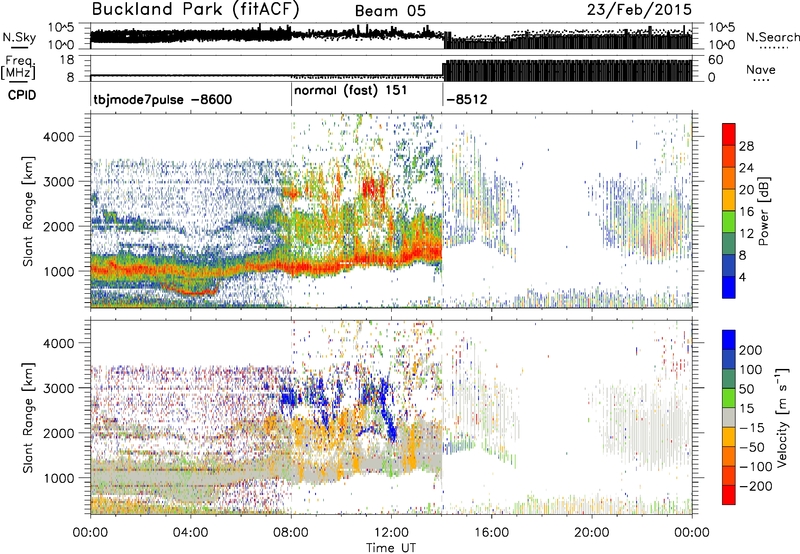Click the velocity panel's "Slant Range [km]" label
The height and width of the screenshot is (554, 800).
coord(28,418)
